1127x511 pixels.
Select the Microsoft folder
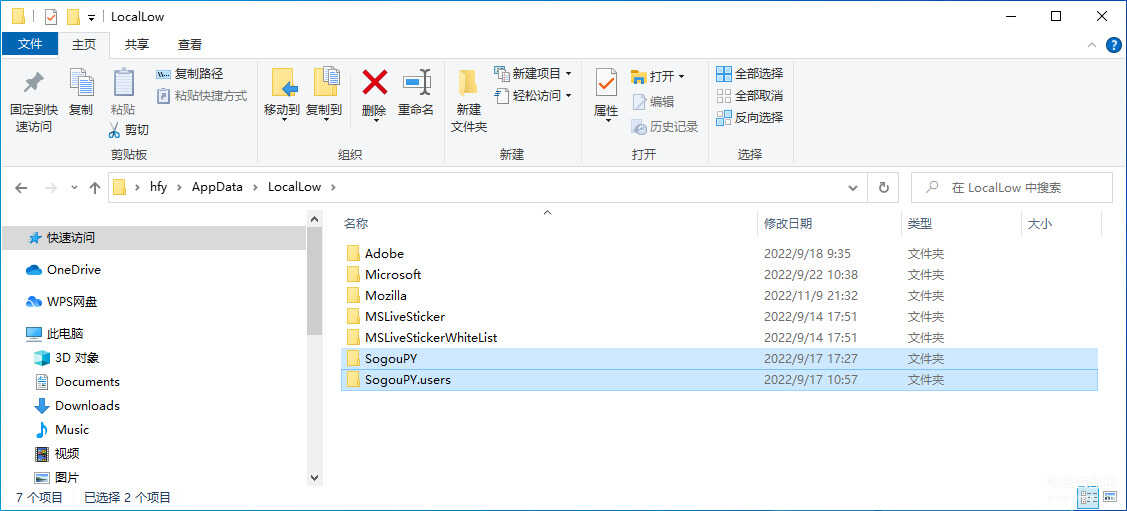[x=719, y=275]
